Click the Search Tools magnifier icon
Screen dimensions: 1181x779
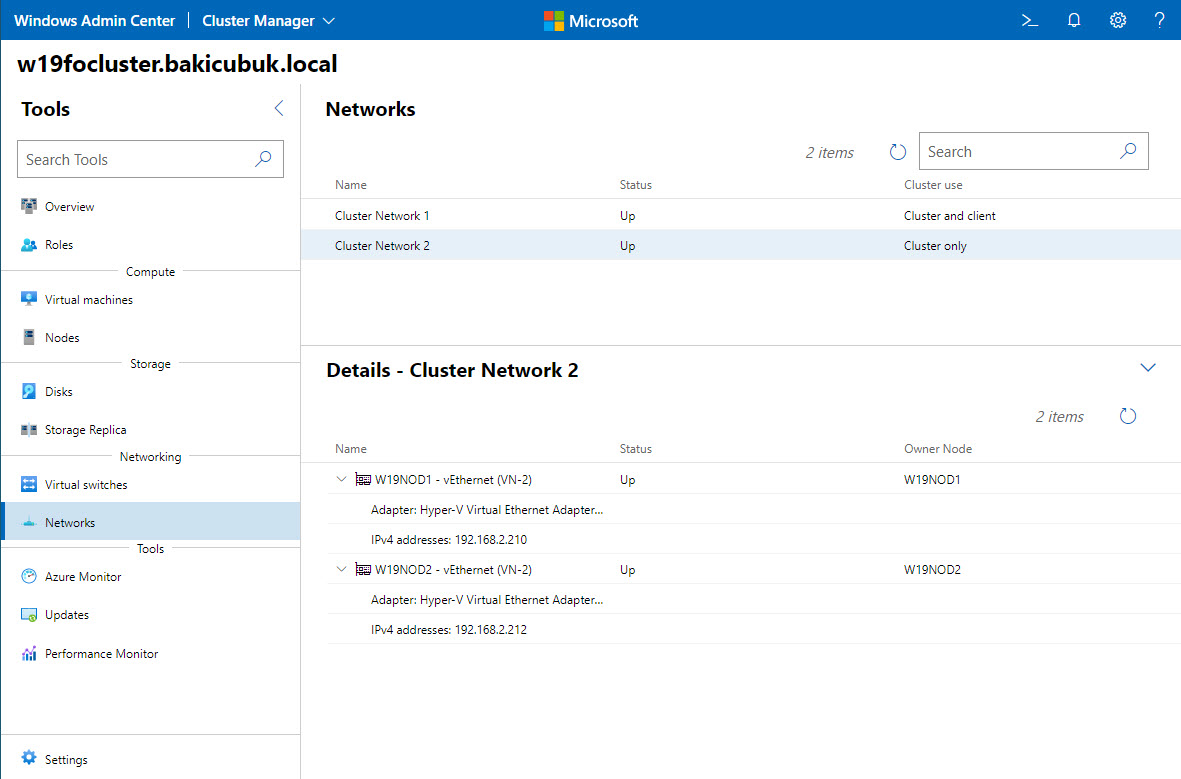(263, 159)
